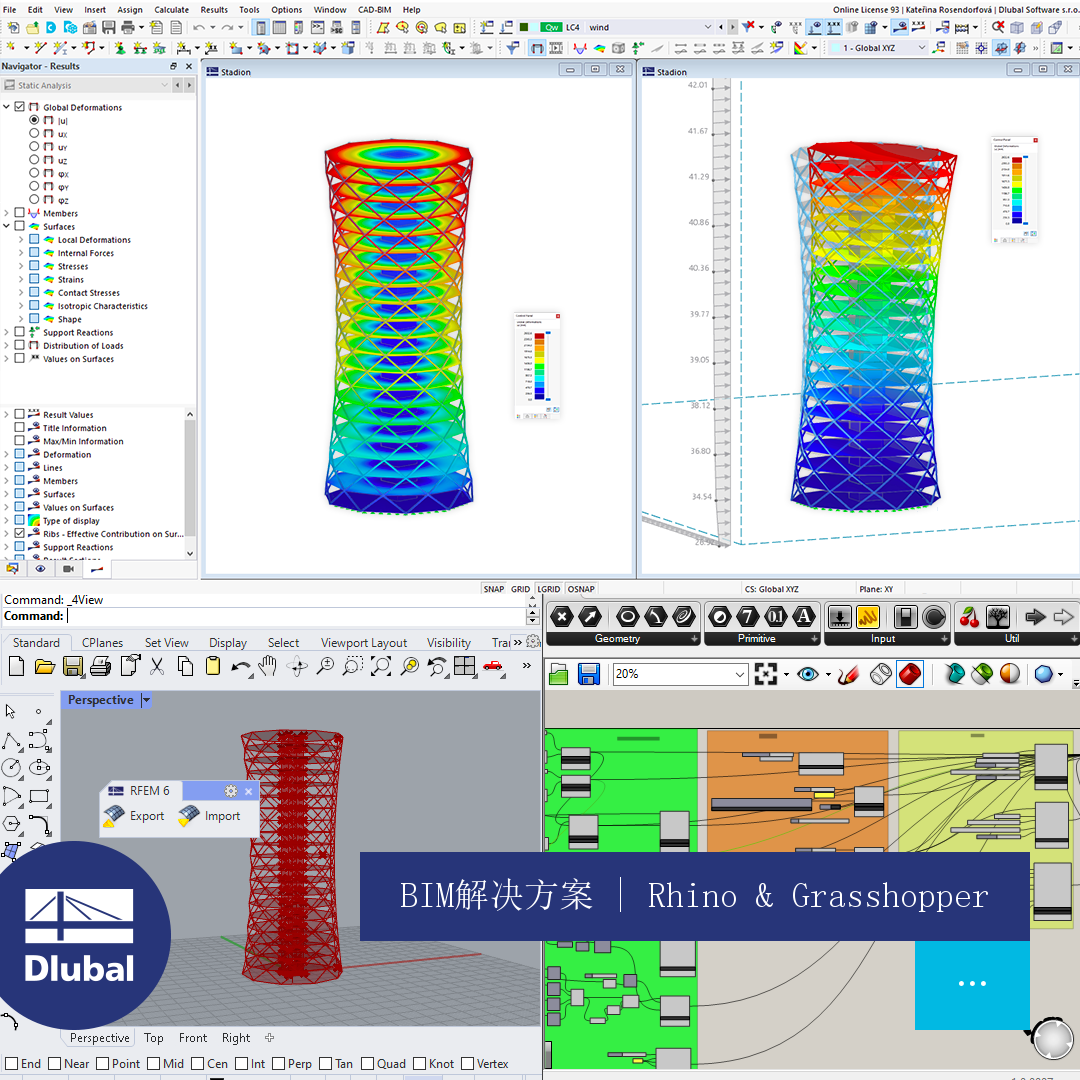This screenshot has height=1080, width=1080.
Task: Click the New file icon in Rhino toolbar
Action: pyautogui.click(x=17, y=666)
